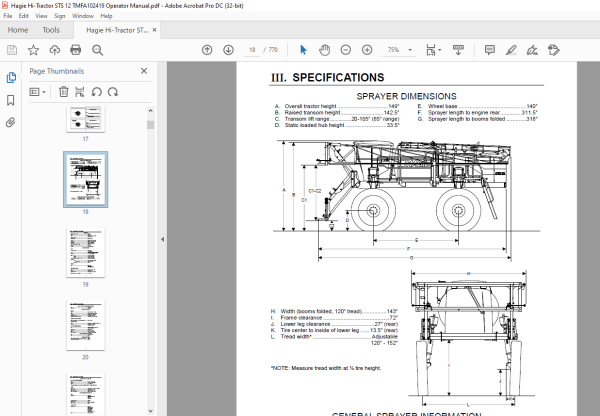Screen dimensions: 600x416
Task: Collapse the navigation pane arrow
Action: [x=162, y=239]
